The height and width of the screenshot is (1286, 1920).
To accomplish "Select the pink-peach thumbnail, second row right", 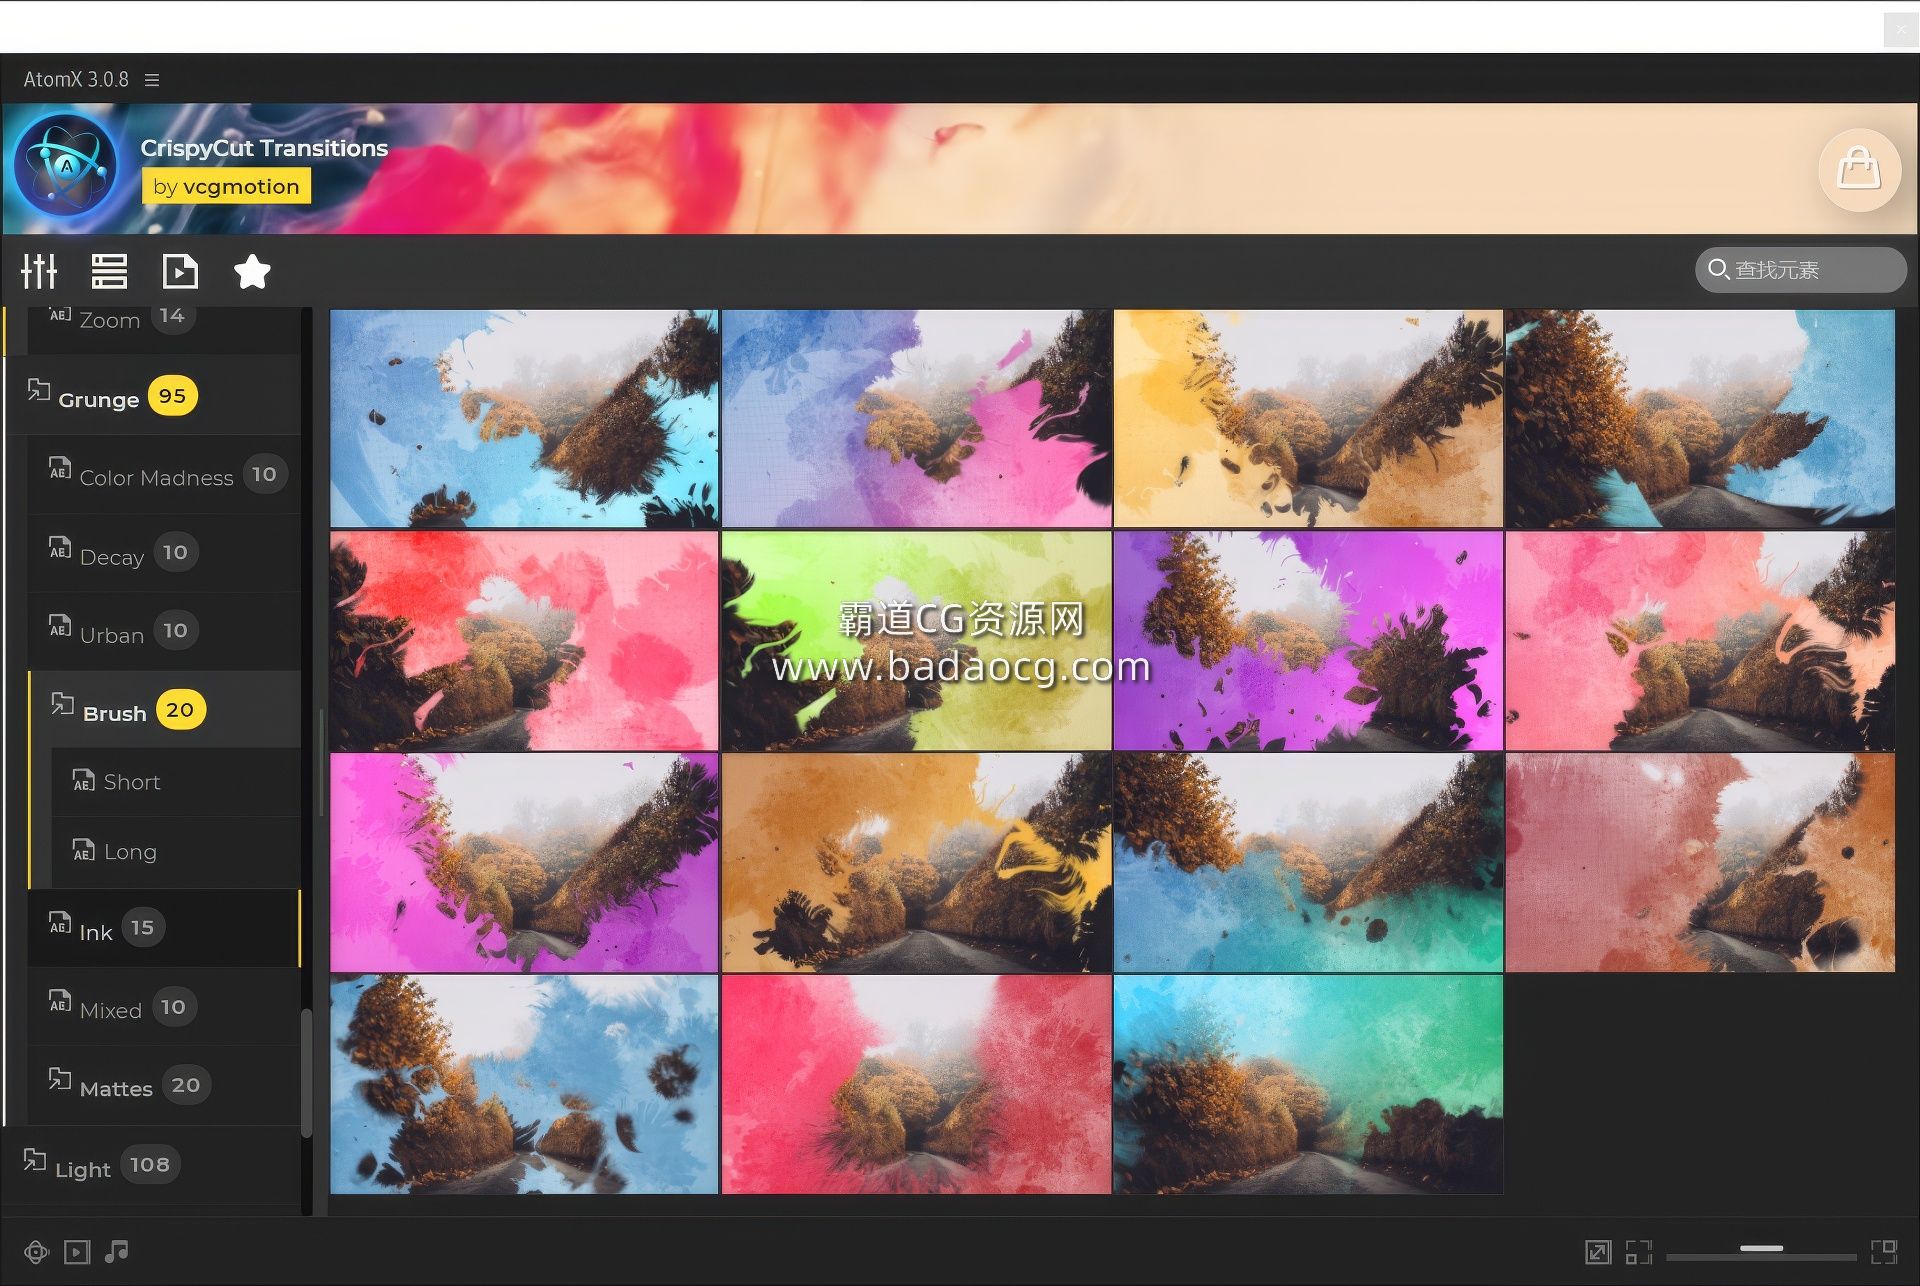I will 1700,641.
